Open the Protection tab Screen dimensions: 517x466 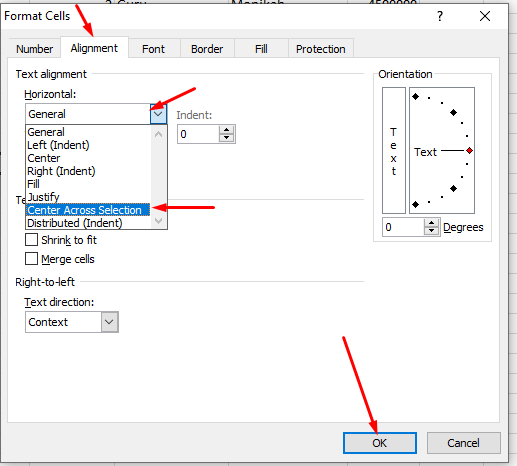point(321,49)
